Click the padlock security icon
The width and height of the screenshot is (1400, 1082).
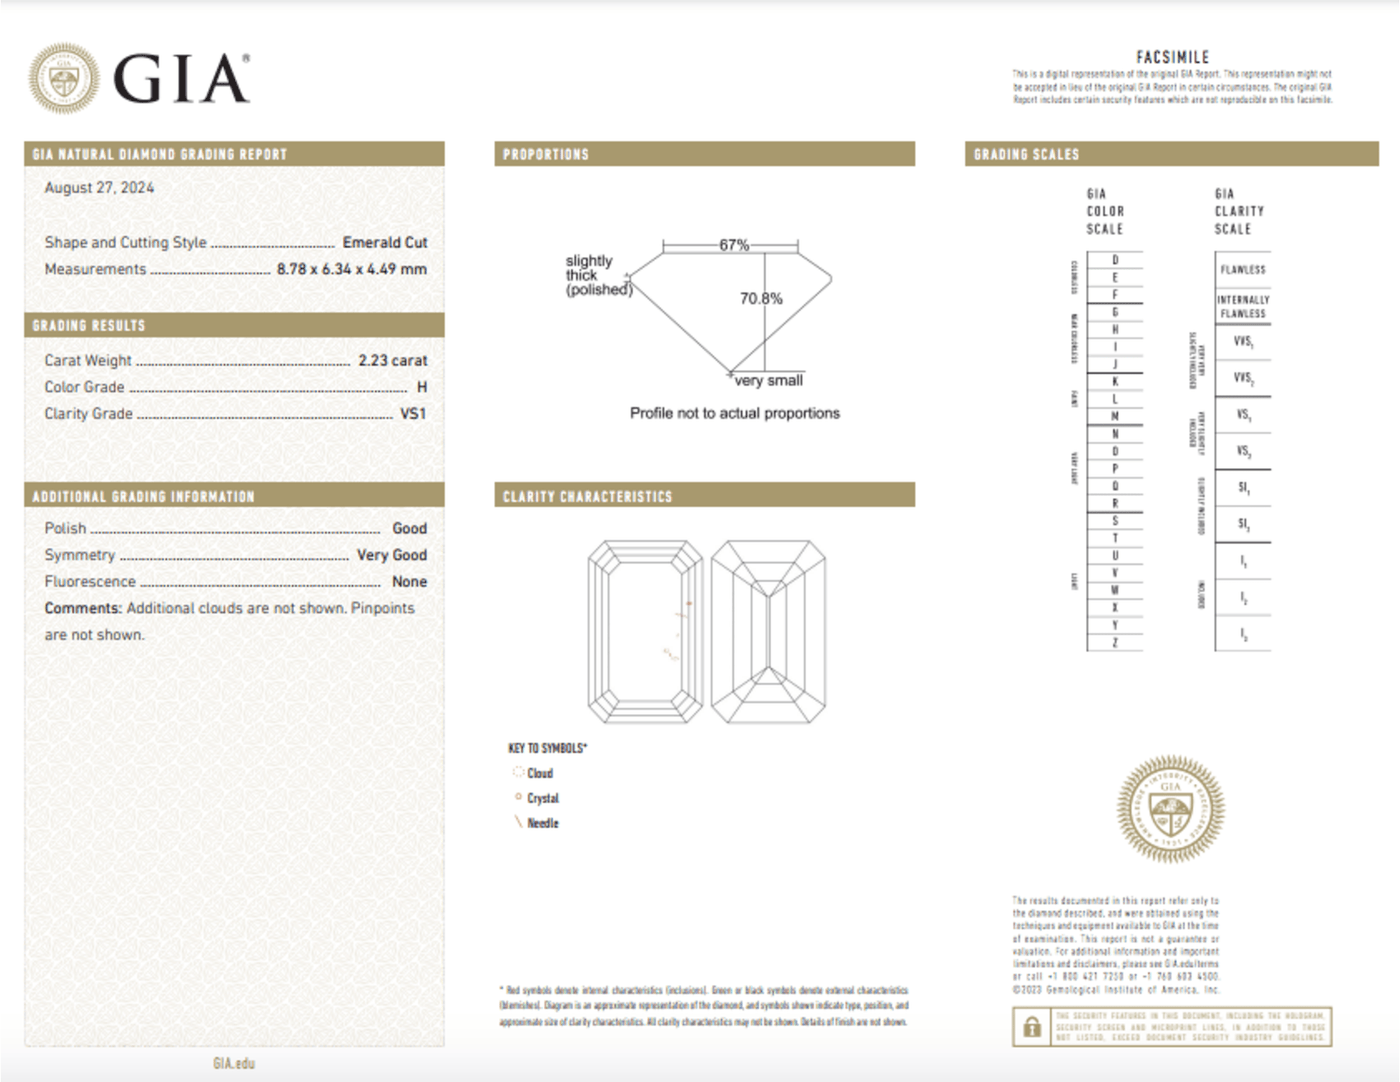[1032, 1028]
